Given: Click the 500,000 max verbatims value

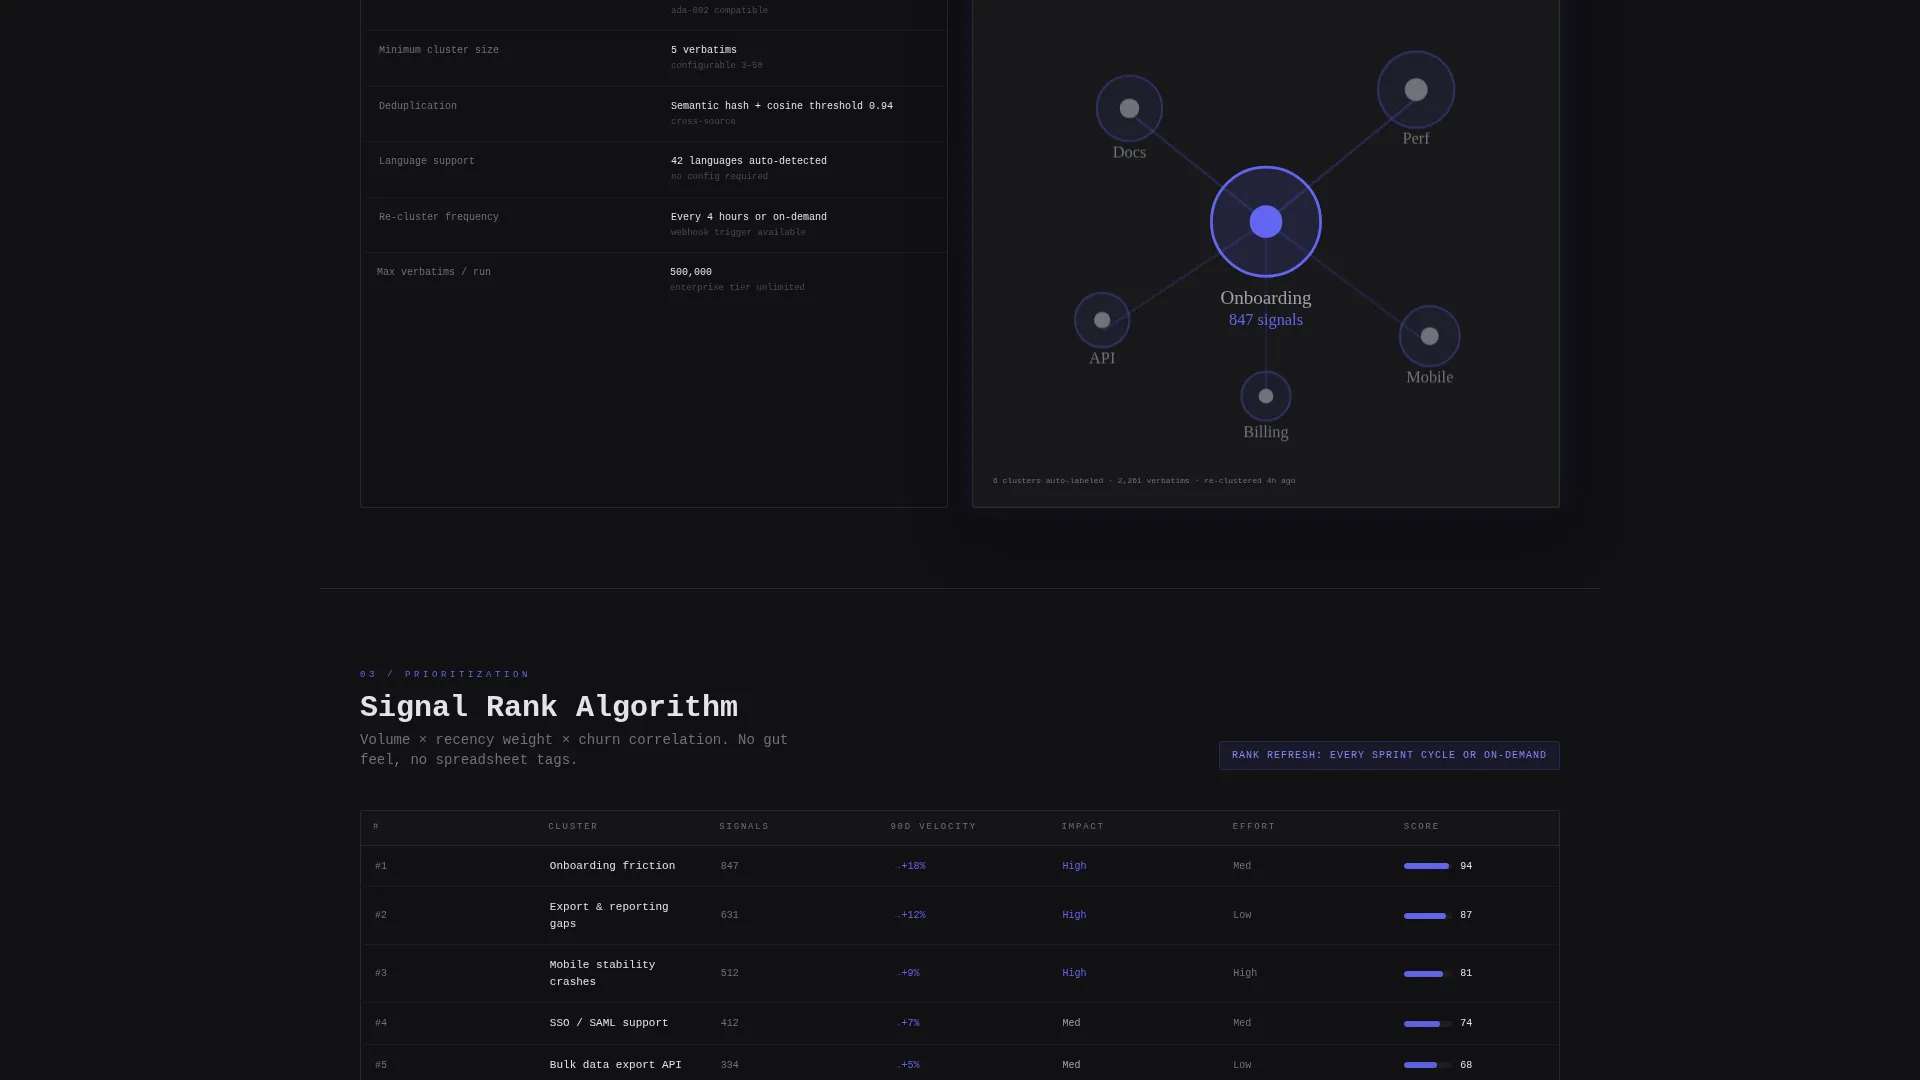Looking at the screenshot, I should pos(690,272).
